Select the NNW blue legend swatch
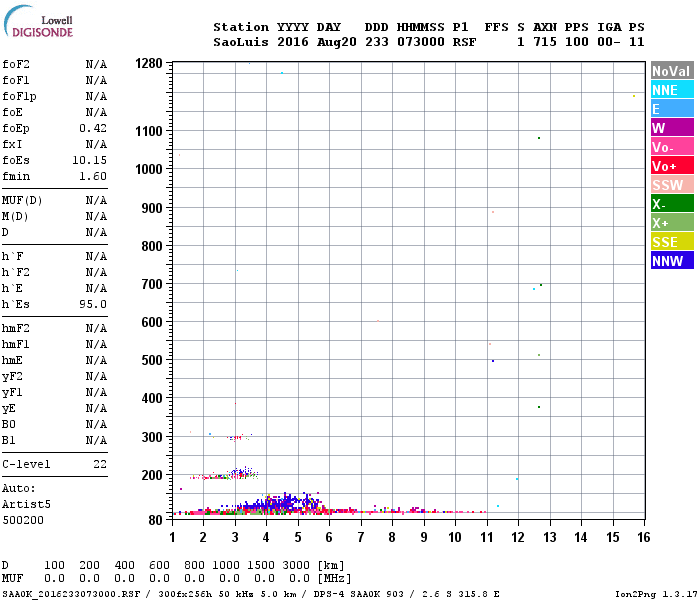The height and width of the screenshot is (600, 700). tap(671, 261)
